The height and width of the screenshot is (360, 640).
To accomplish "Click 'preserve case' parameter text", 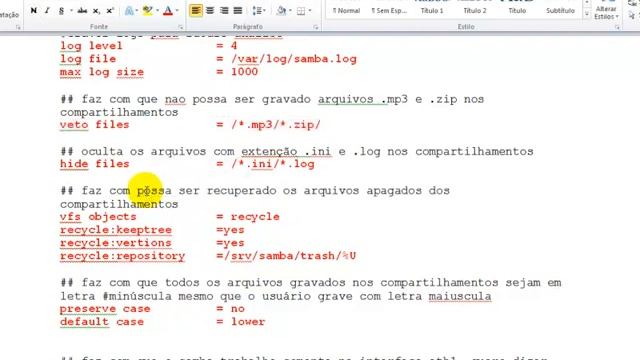I will pyautogui.click(x=105, y=309).
